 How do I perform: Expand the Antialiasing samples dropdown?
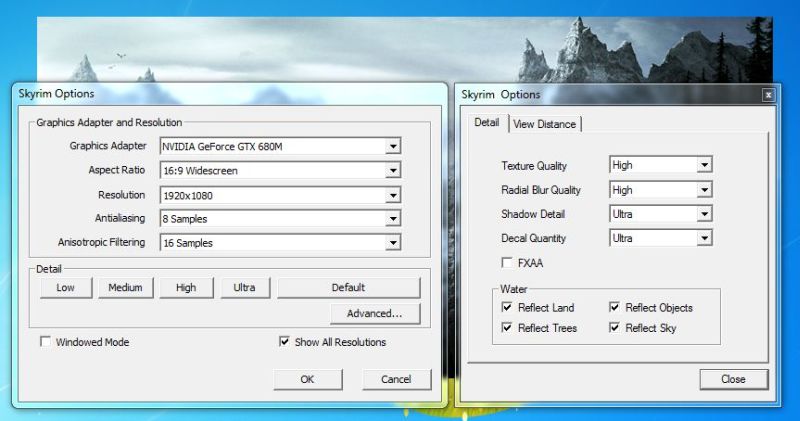click(x=394, y=219)
